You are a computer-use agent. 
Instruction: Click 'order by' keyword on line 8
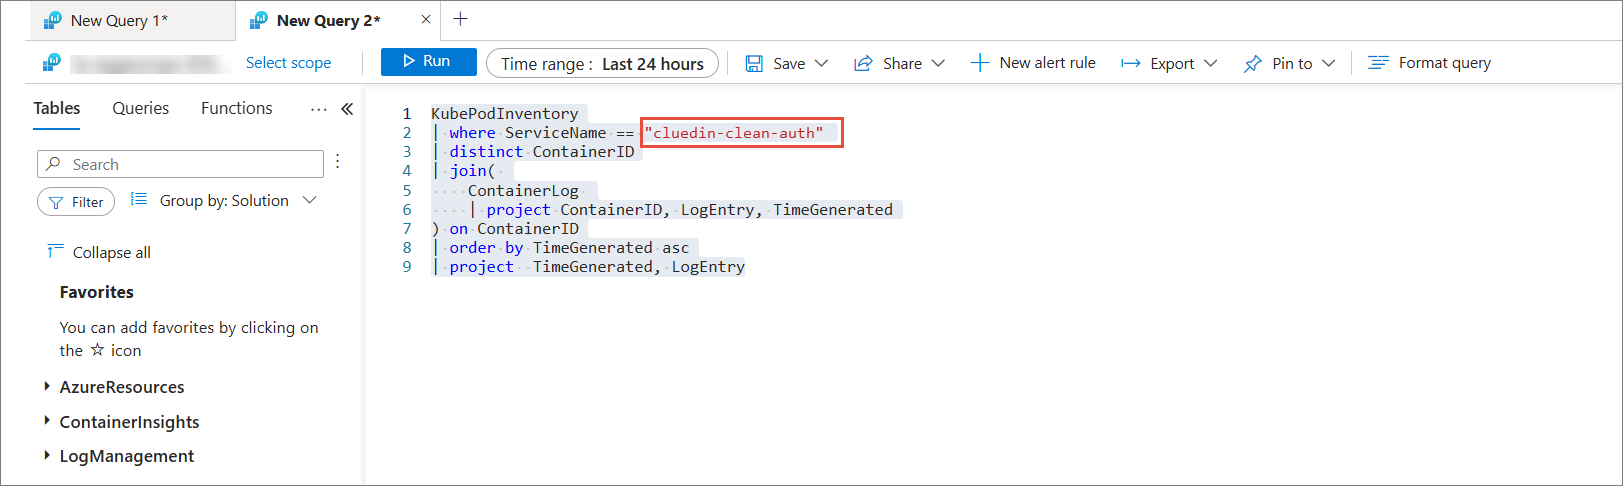pyautogui.click(x=486, y=248)
